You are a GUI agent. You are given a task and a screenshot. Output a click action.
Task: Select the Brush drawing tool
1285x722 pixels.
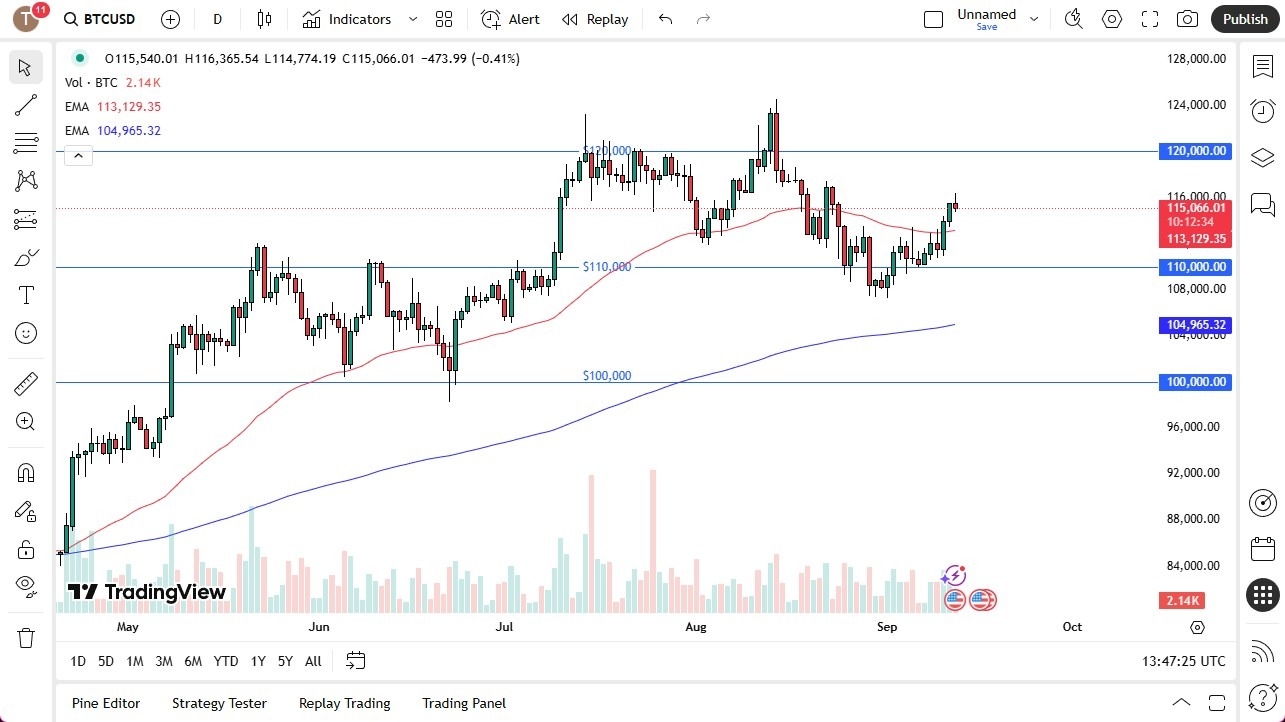tap(25, 257)
